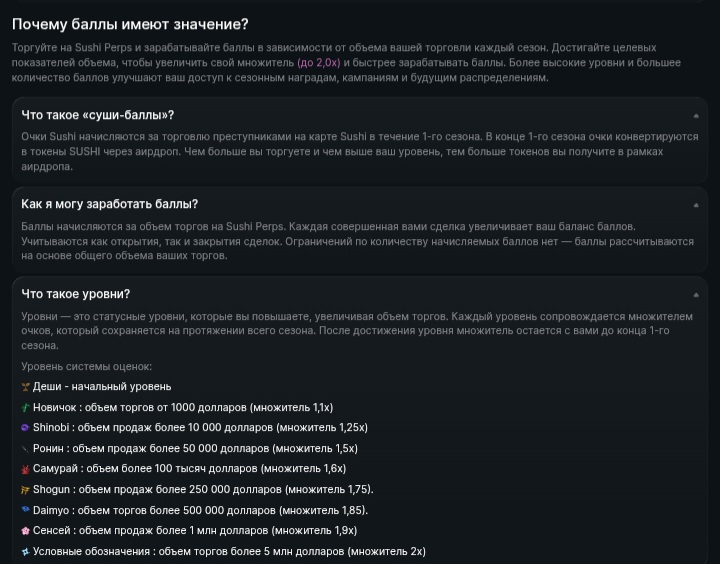Screen dimensions: 720x564
Task: Click the Shinobi level description text
Action: 200,428
